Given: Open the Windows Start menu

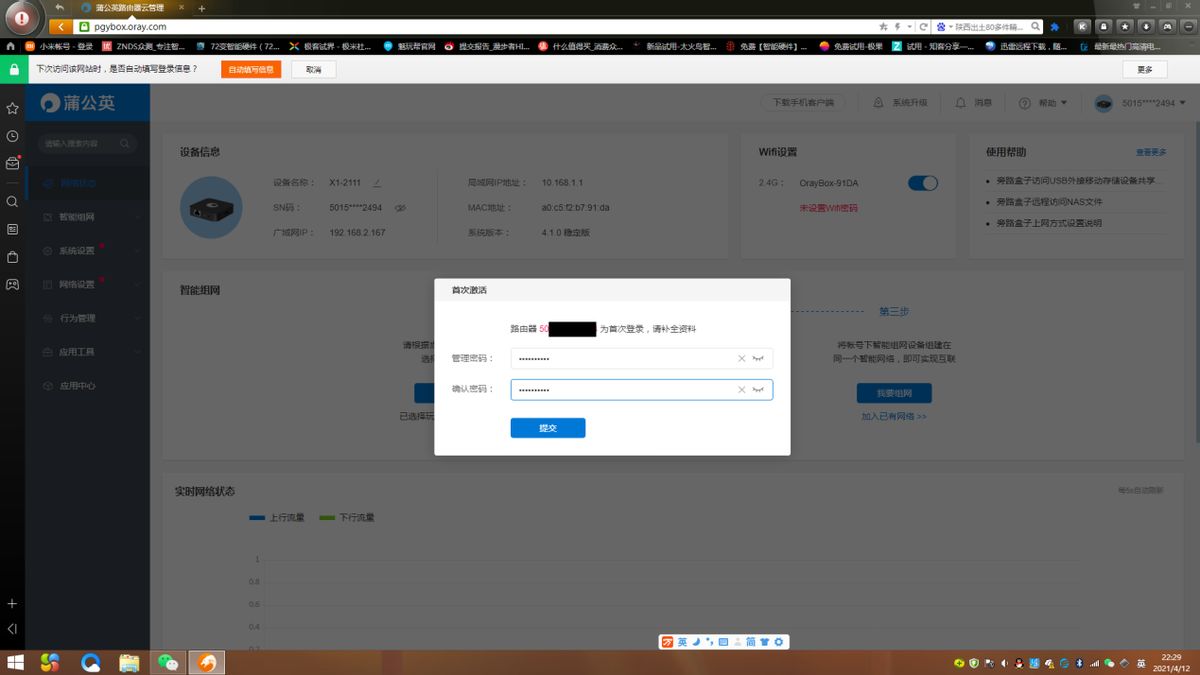Looking at the screenshot, I should pos(14,662).
